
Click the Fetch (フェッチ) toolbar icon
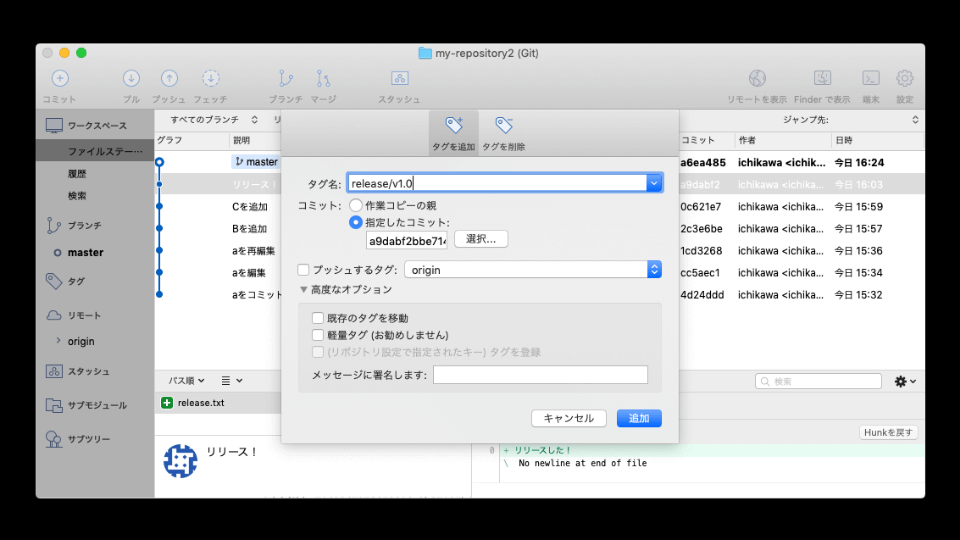[x=211, y=78]
